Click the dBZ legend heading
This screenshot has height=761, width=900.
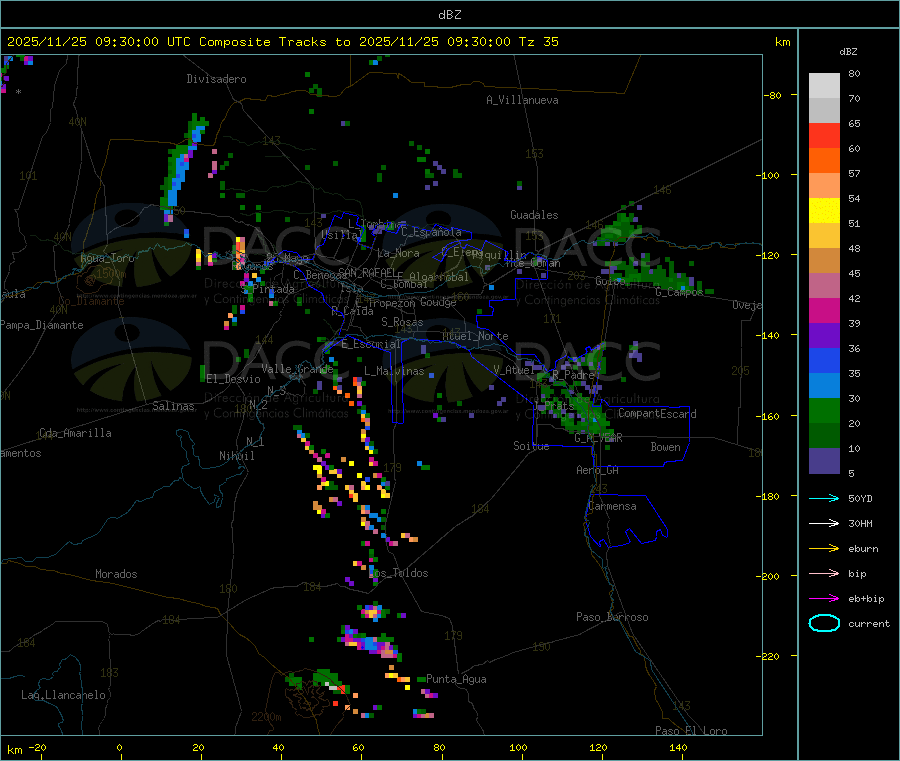coord(848,52)
